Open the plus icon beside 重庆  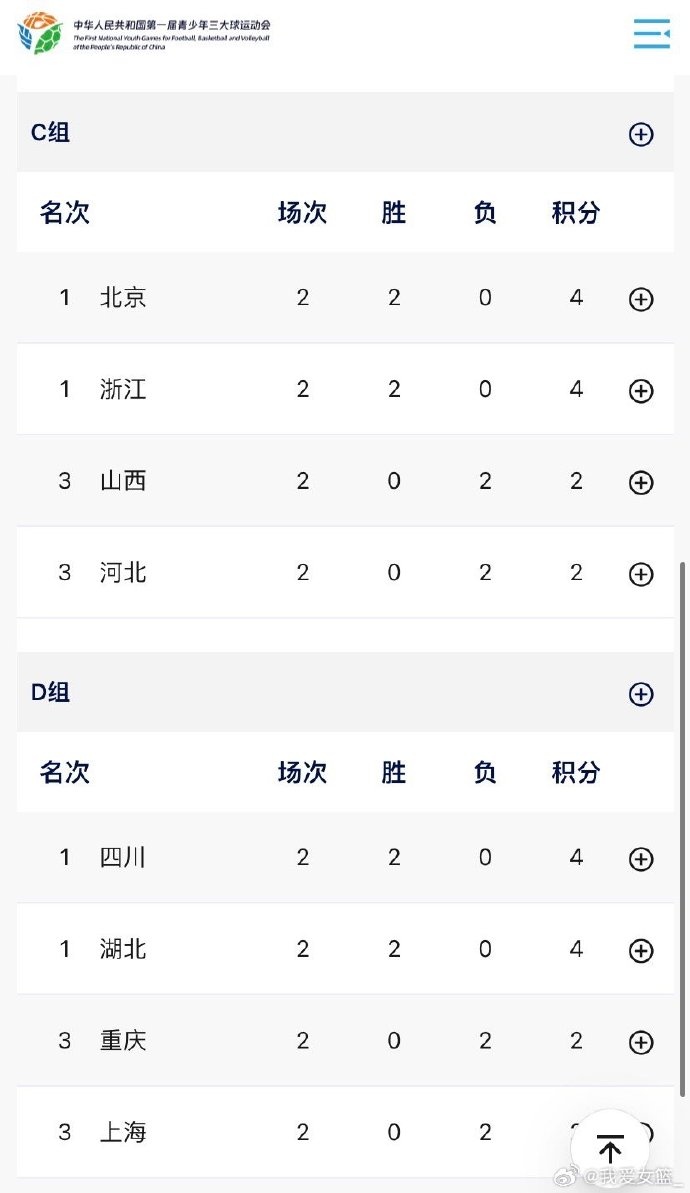point(641,1043)
